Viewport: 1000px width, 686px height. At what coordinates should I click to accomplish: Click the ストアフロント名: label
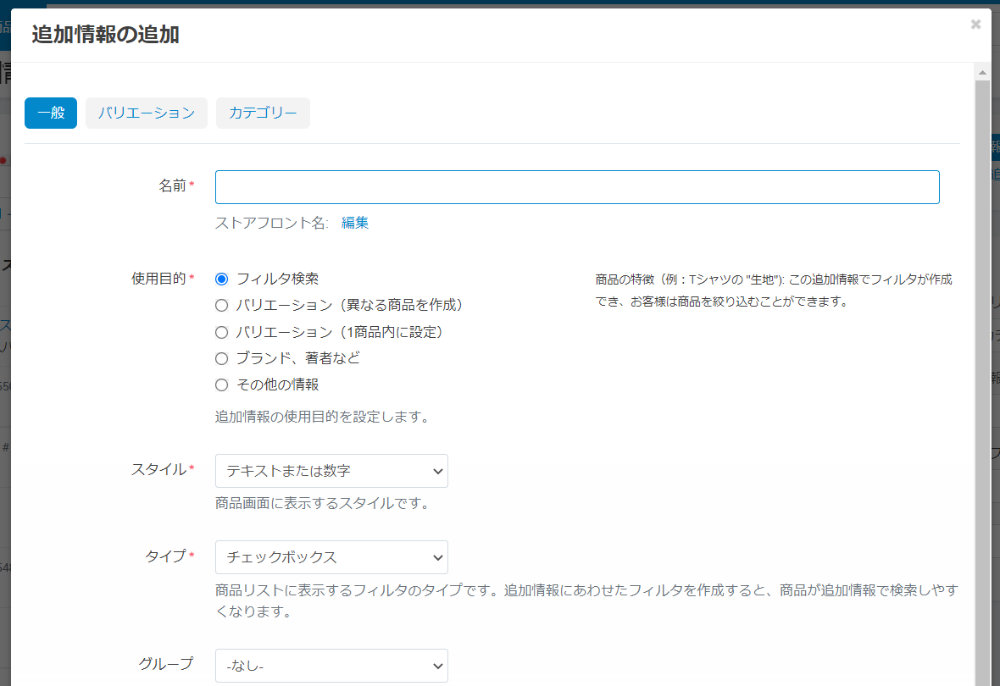coord(272,223)
